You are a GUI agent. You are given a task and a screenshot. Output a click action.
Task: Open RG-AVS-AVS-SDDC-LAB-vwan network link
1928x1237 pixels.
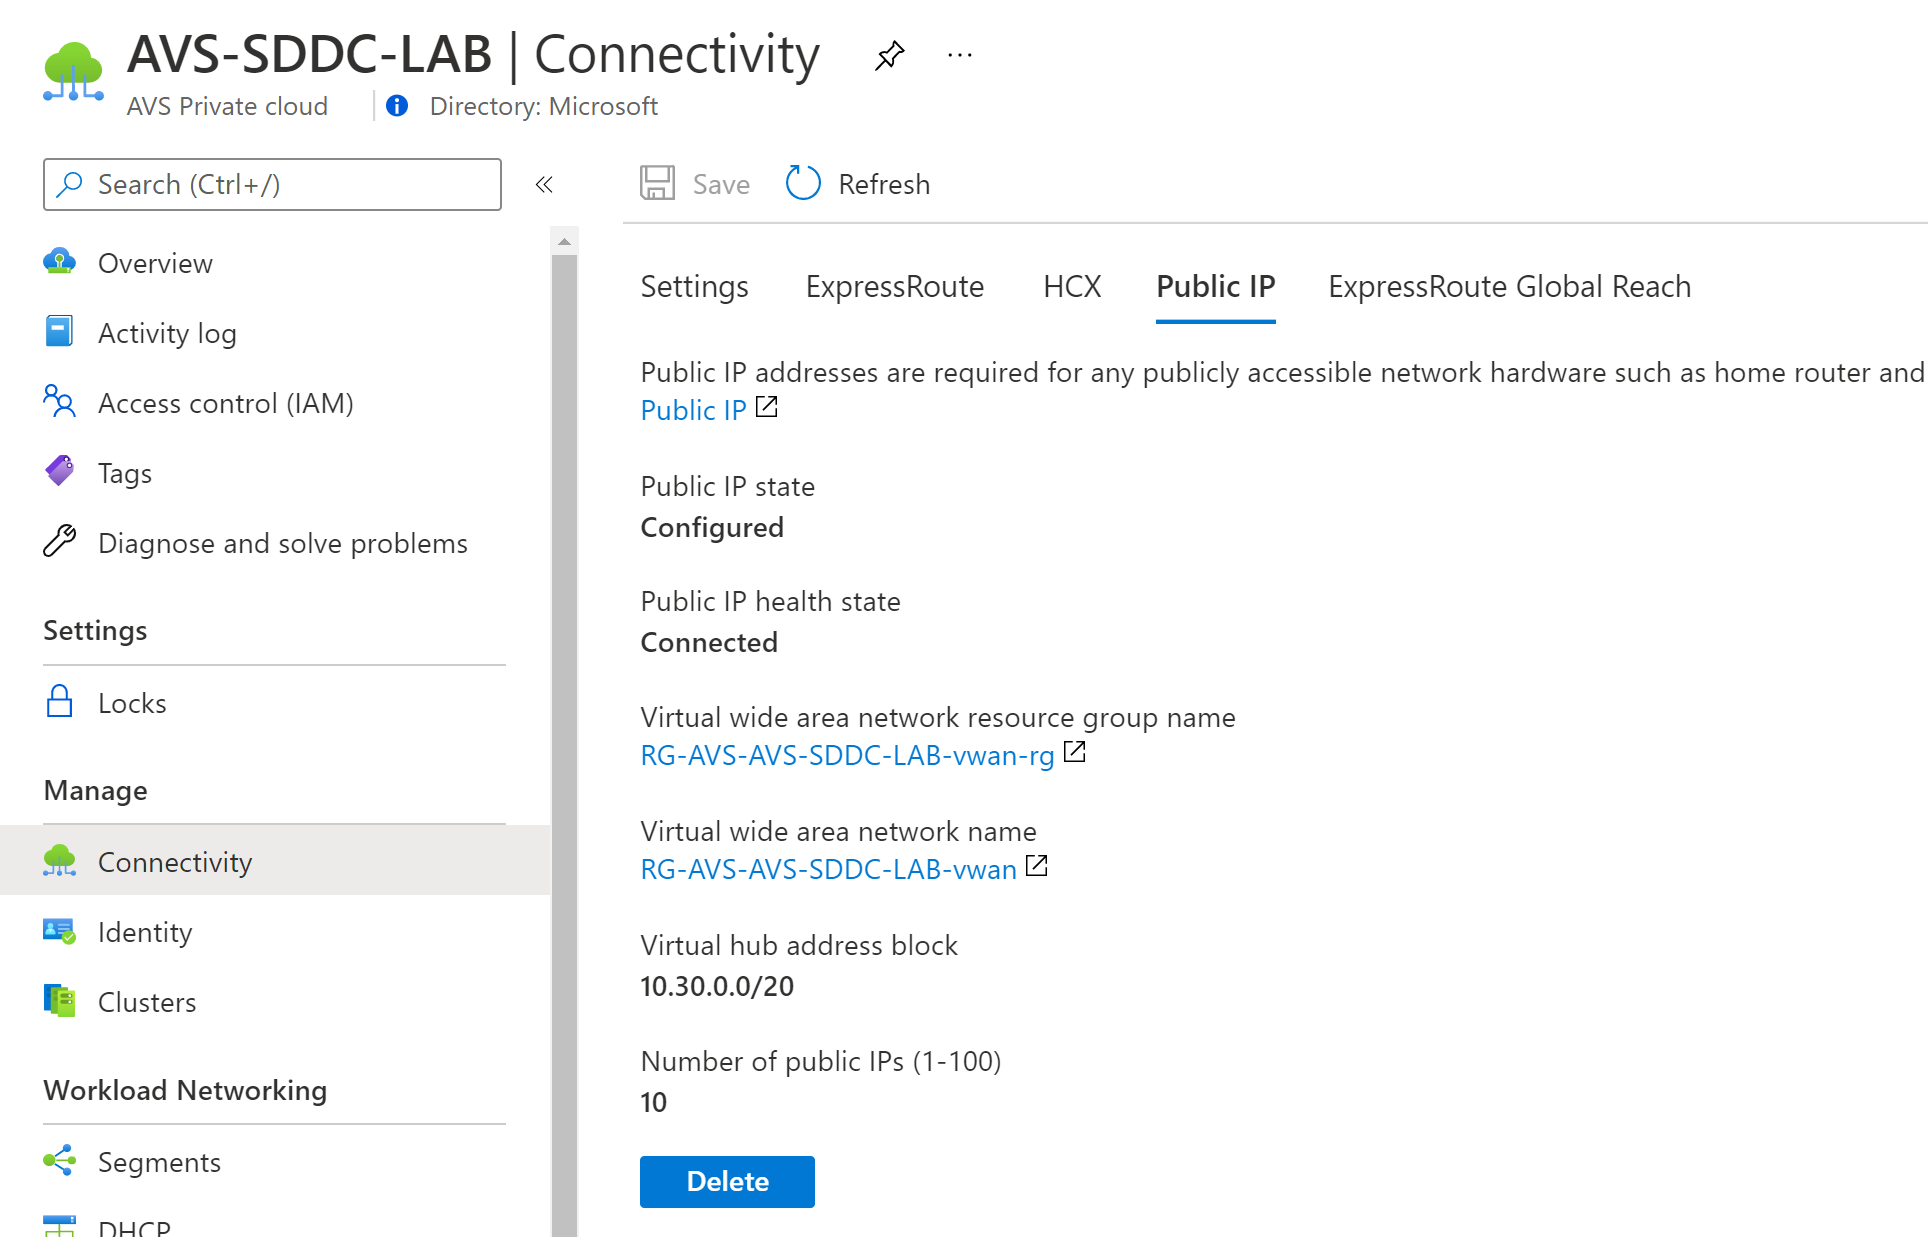pos(828,870)
